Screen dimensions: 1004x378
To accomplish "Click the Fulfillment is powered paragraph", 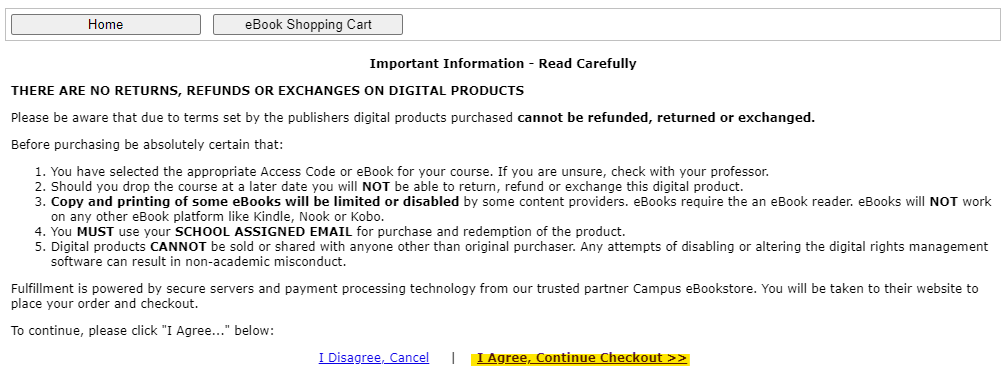I will [494, 296].
